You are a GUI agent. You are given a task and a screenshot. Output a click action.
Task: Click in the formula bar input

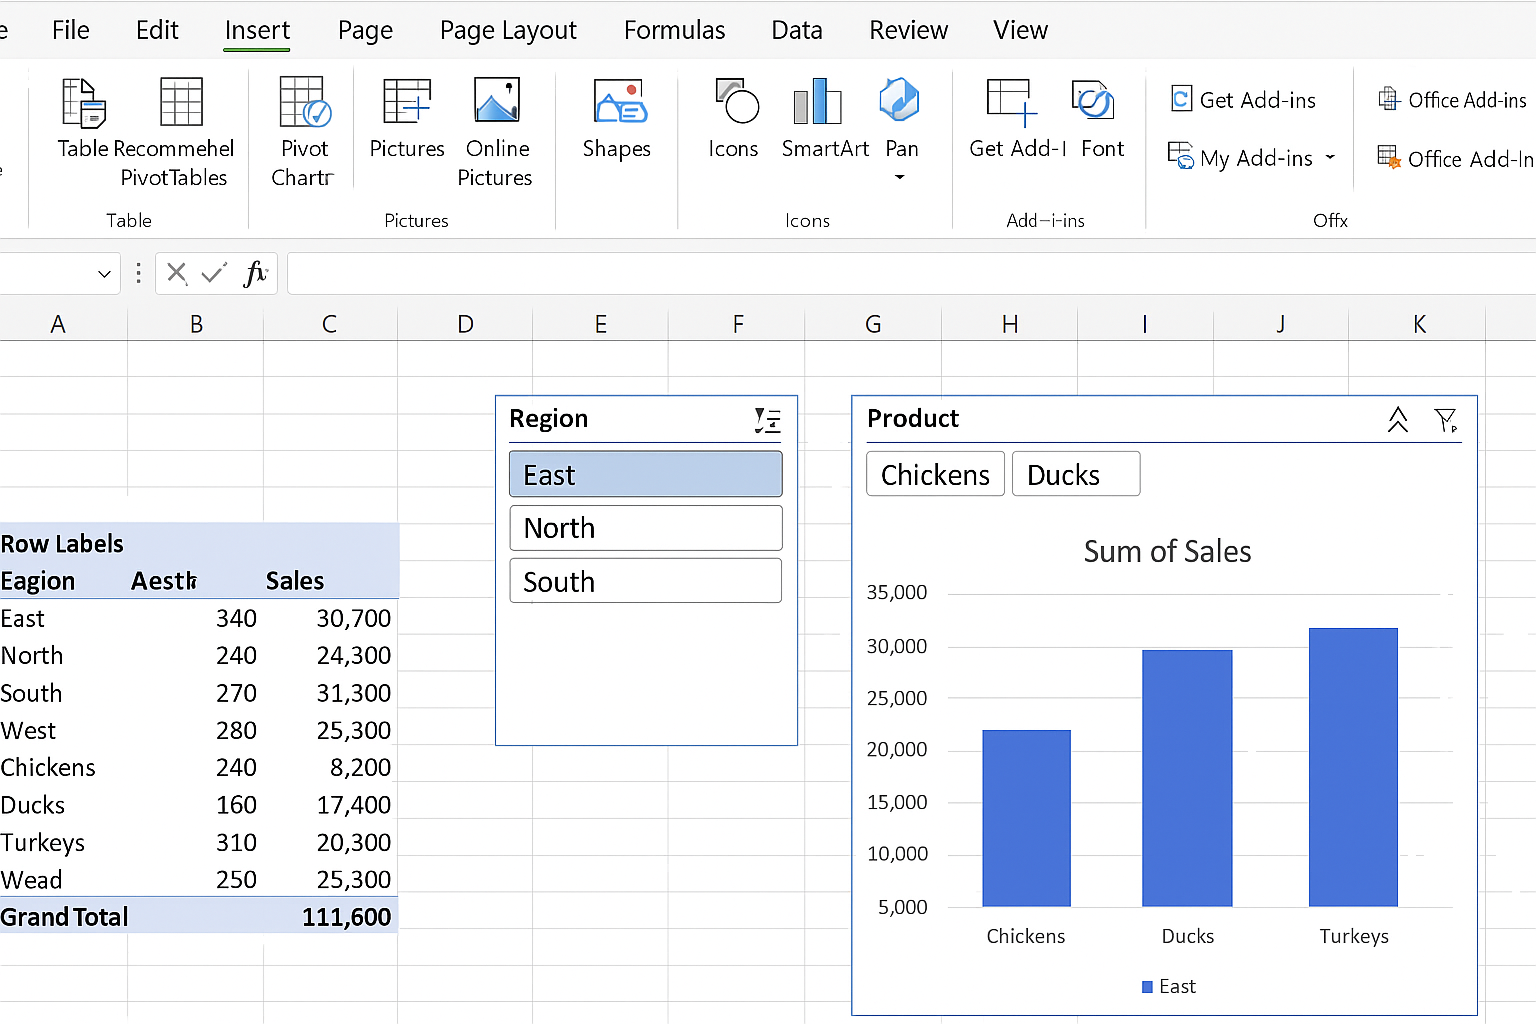(911, 273)
